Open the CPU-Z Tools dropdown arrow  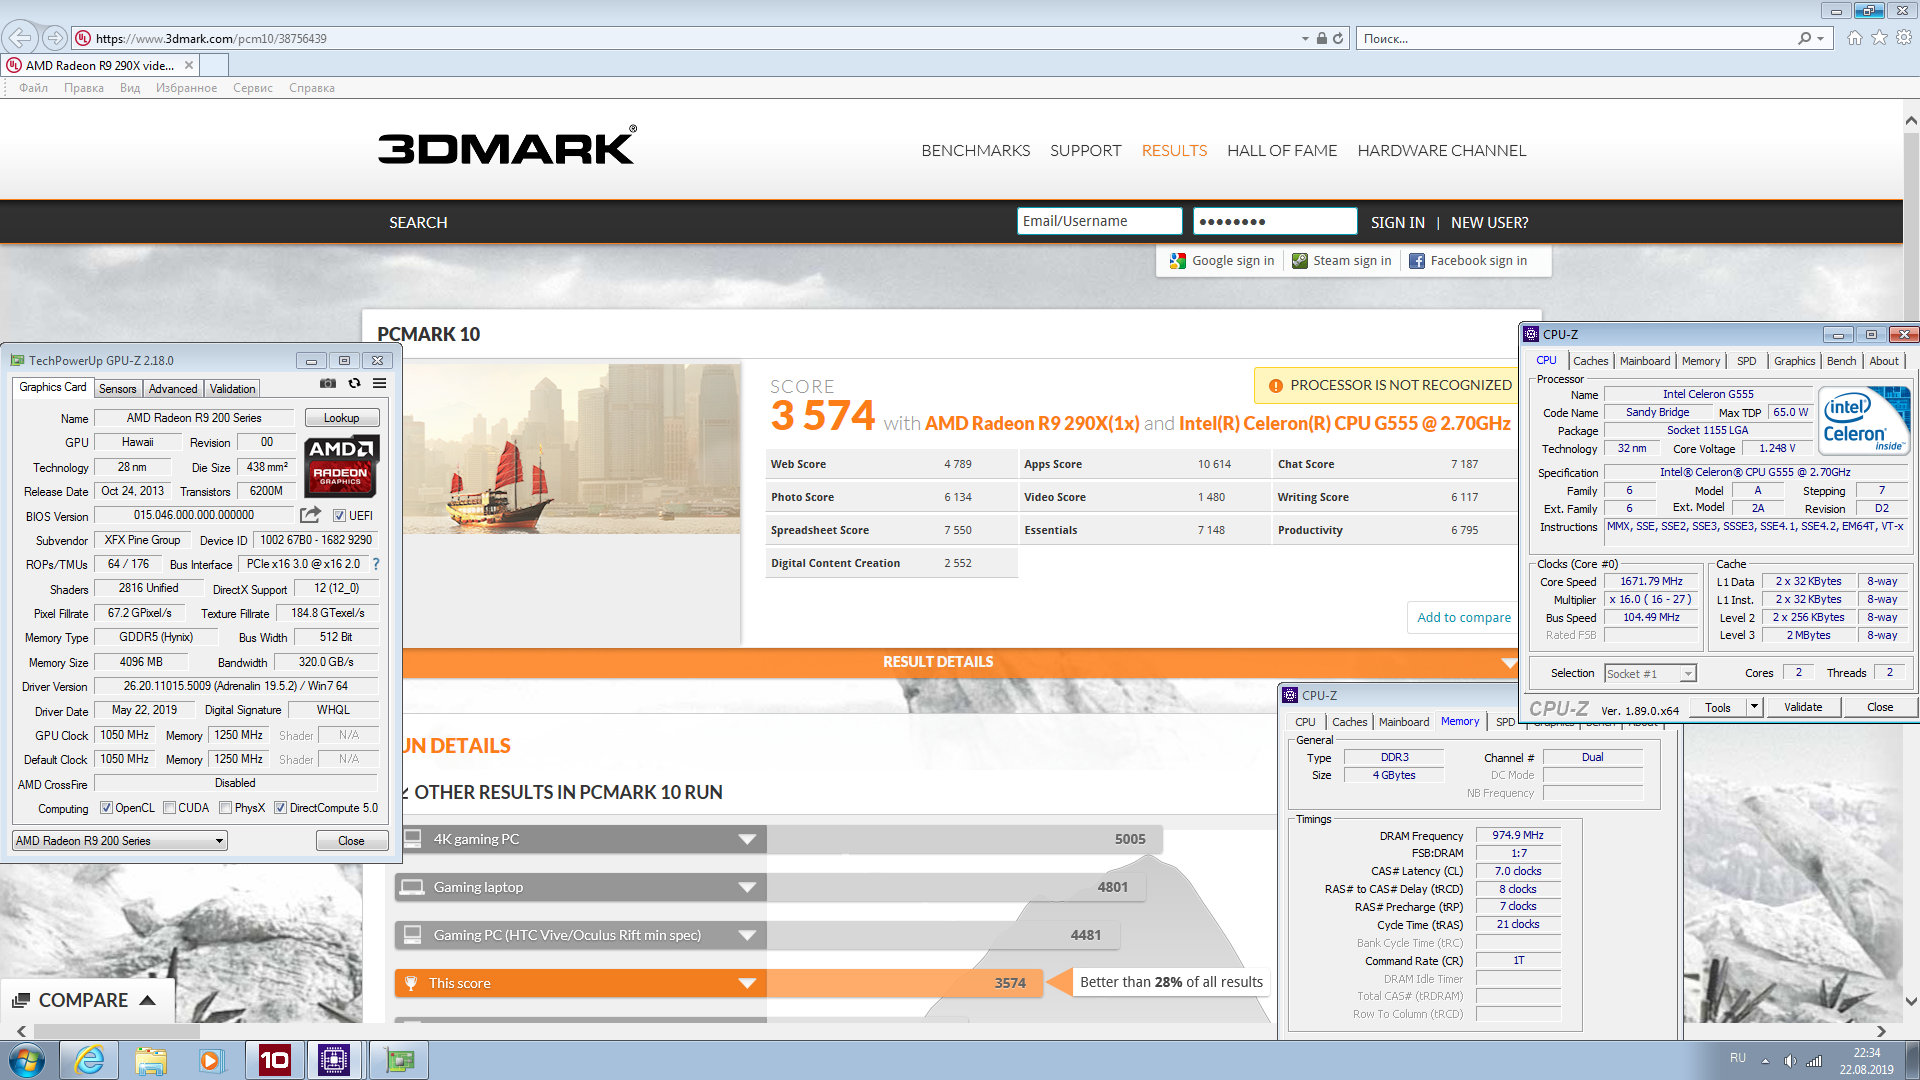(1753, 707)
